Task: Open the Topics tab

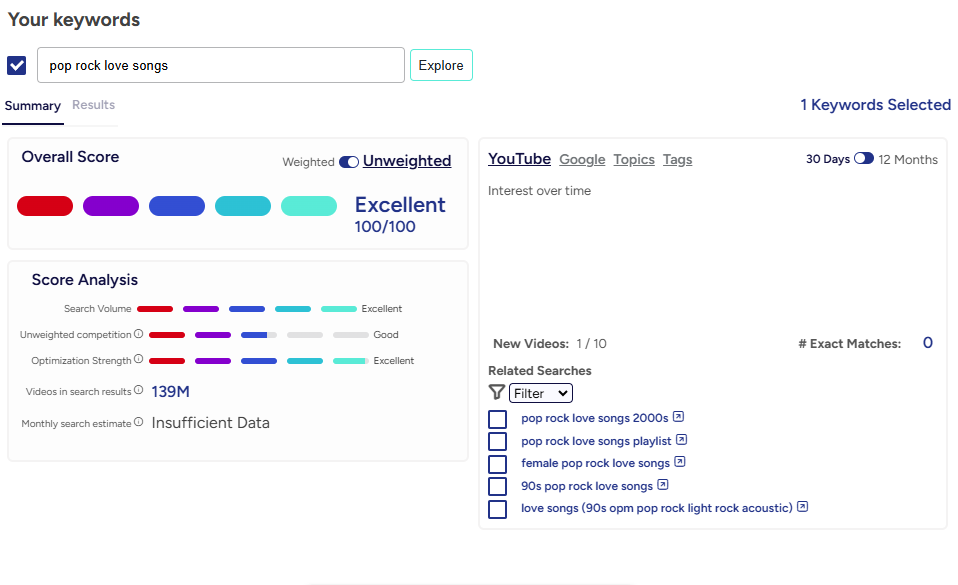Action: [634, 160]
